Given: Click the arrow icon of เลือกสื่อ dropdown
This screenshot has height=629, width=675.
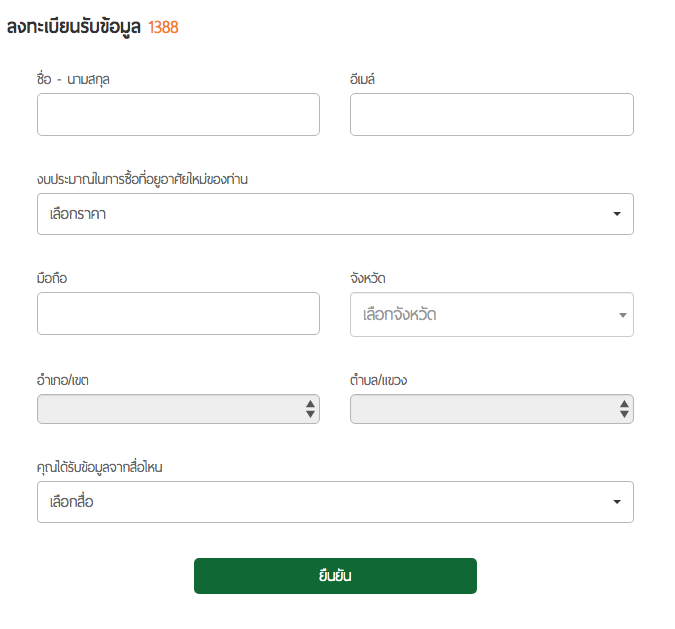Looking at the screenshot, I should [x=617, y=502].
